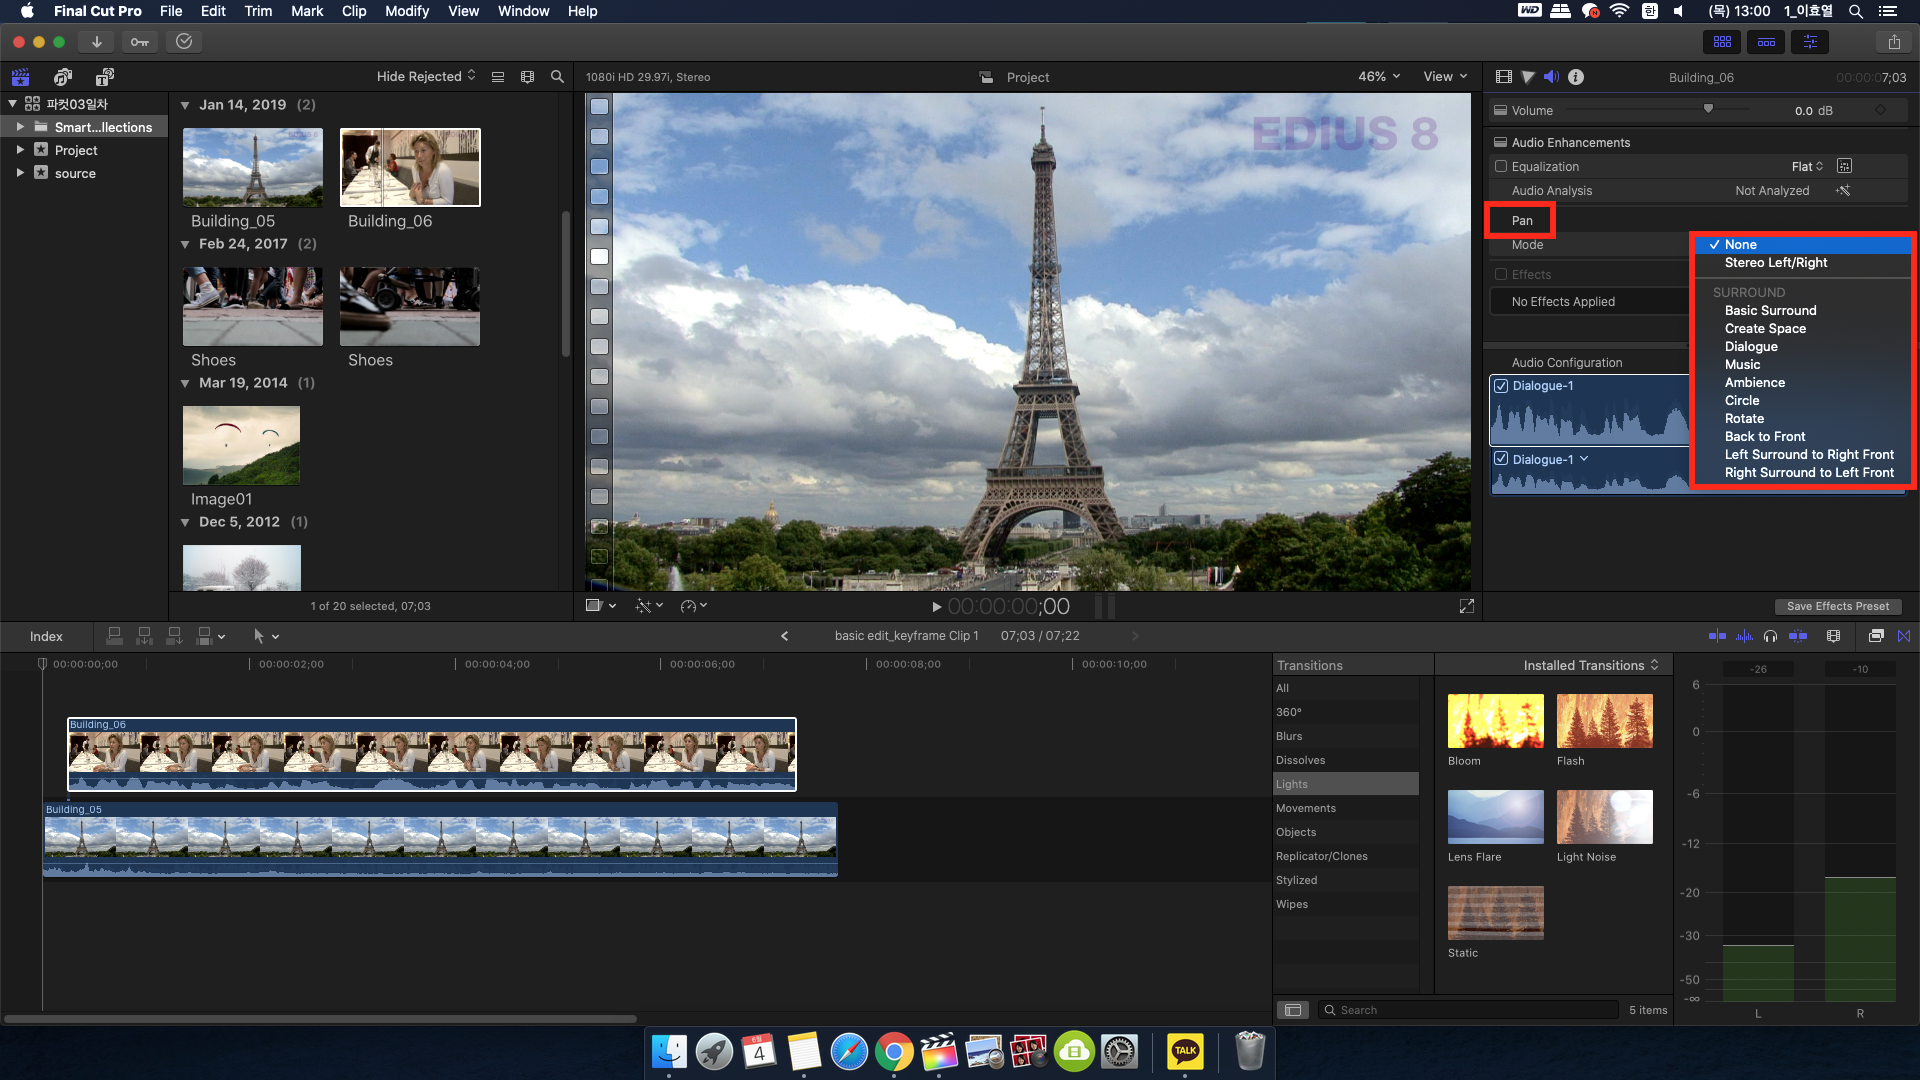Enable the Effects checkbox

(1501, 275)
